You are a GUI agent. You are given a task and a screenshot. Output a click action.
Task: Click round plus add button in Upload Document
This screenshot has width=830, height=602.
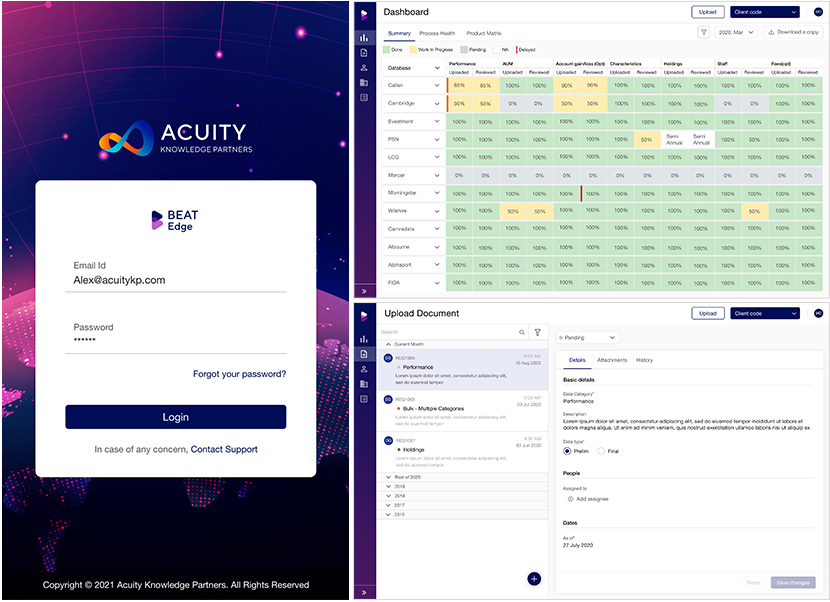click(x=534, y=579)
